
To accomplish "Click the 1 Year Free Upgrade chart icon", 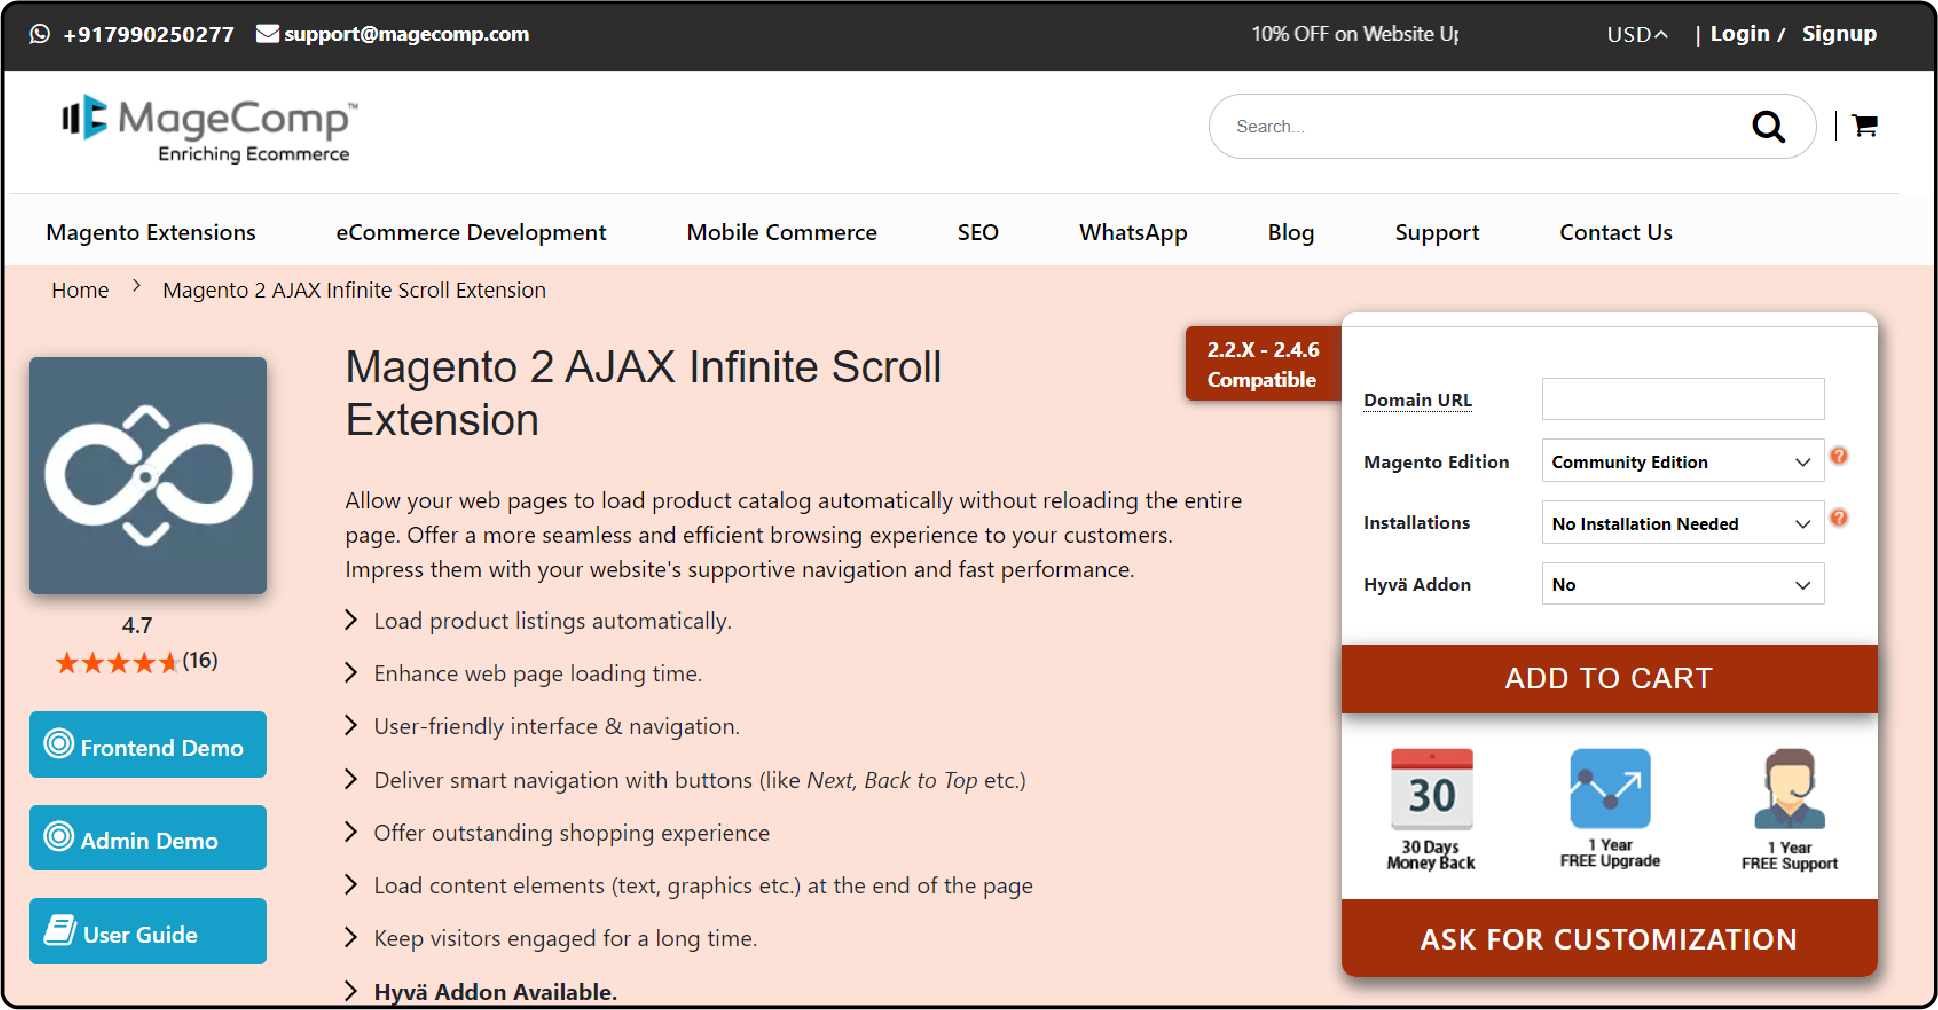I will coord(1610,788).
